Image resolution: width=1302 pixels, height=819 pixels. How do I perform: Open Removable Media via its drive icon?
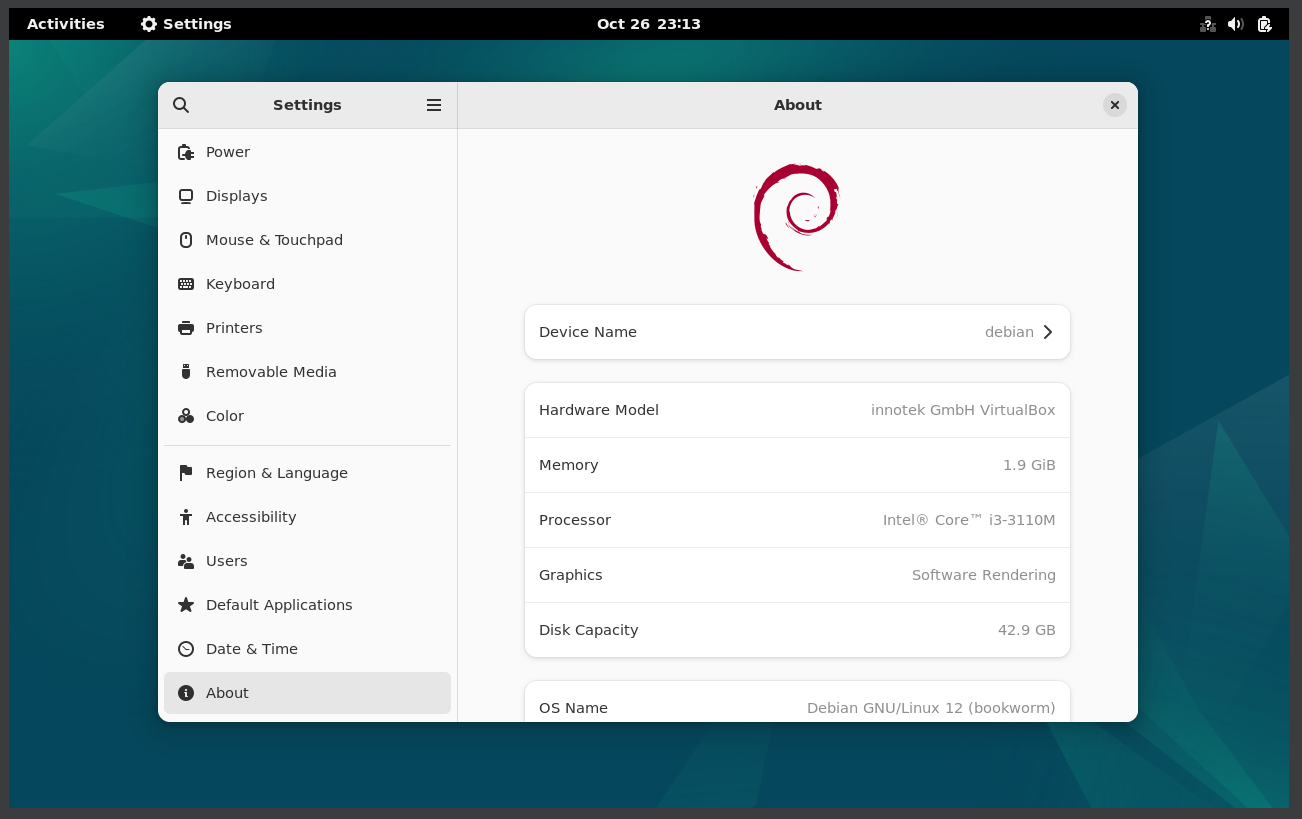tap(185, 372)
